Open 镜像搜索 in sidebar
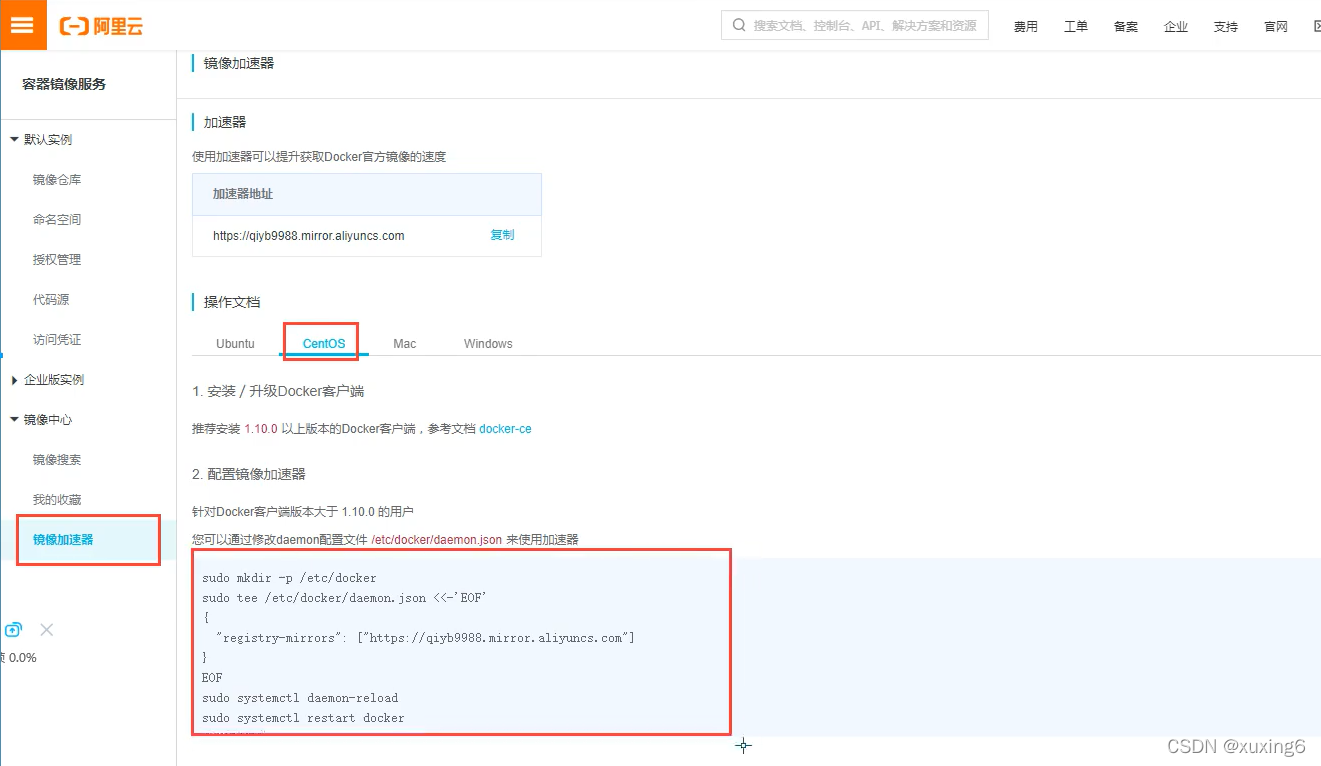This screenshot has width=1321, height=766. point(57,460)
